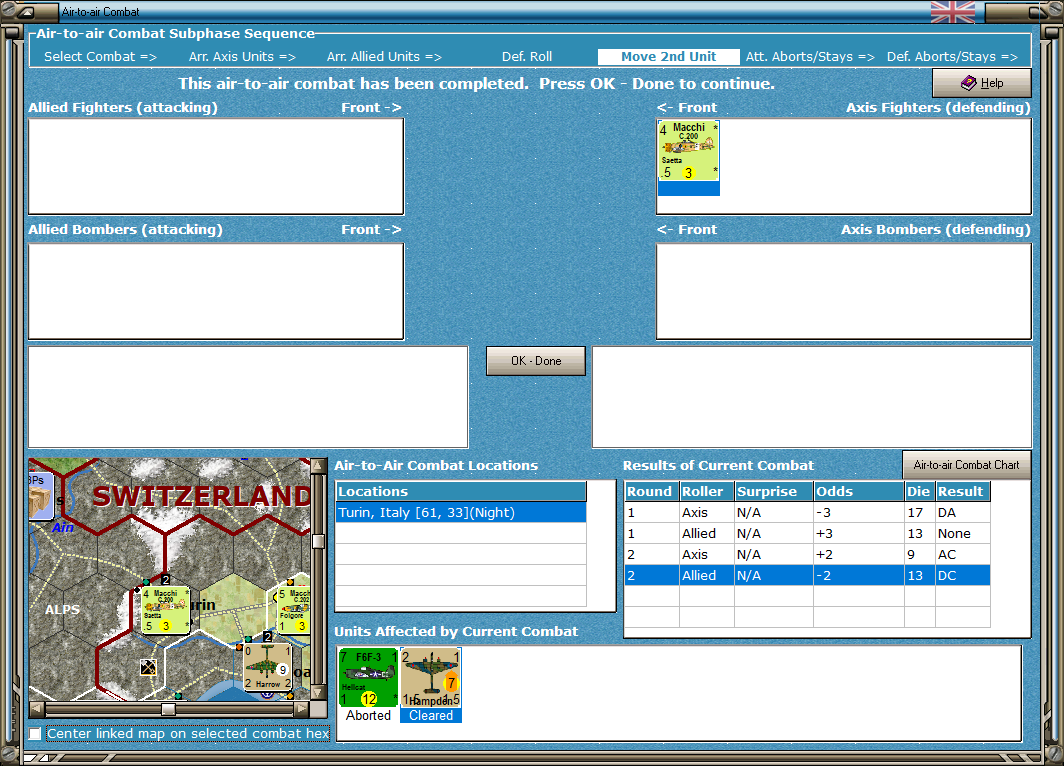Click the AC result cell

click(x=962, y=554)
